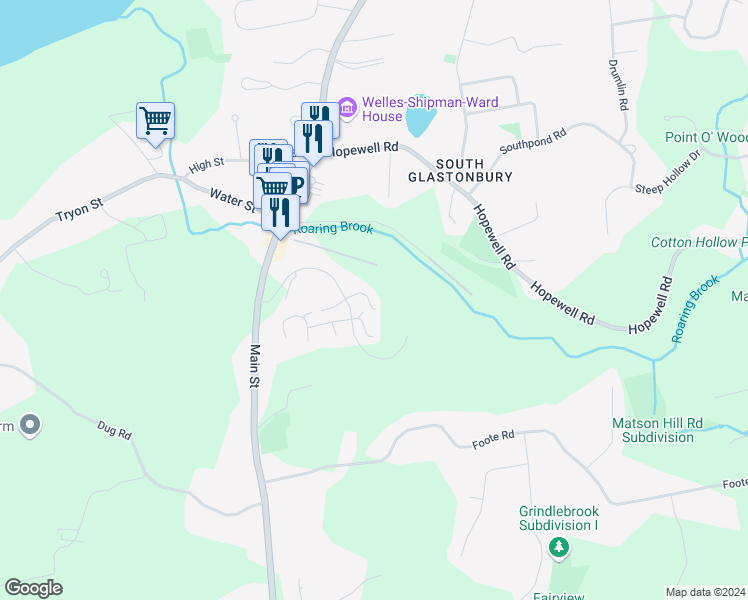Click the Map data ©2024 attribution
This screenshot has width=748, height=600.
pyautogui.click(x=705, y=592)
